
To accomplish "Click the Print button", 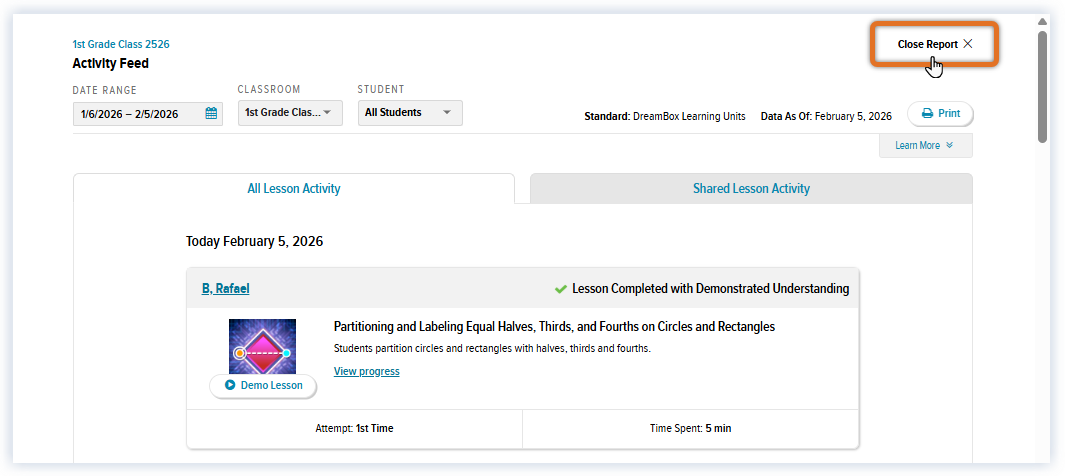I will click(x=940, y=113).
